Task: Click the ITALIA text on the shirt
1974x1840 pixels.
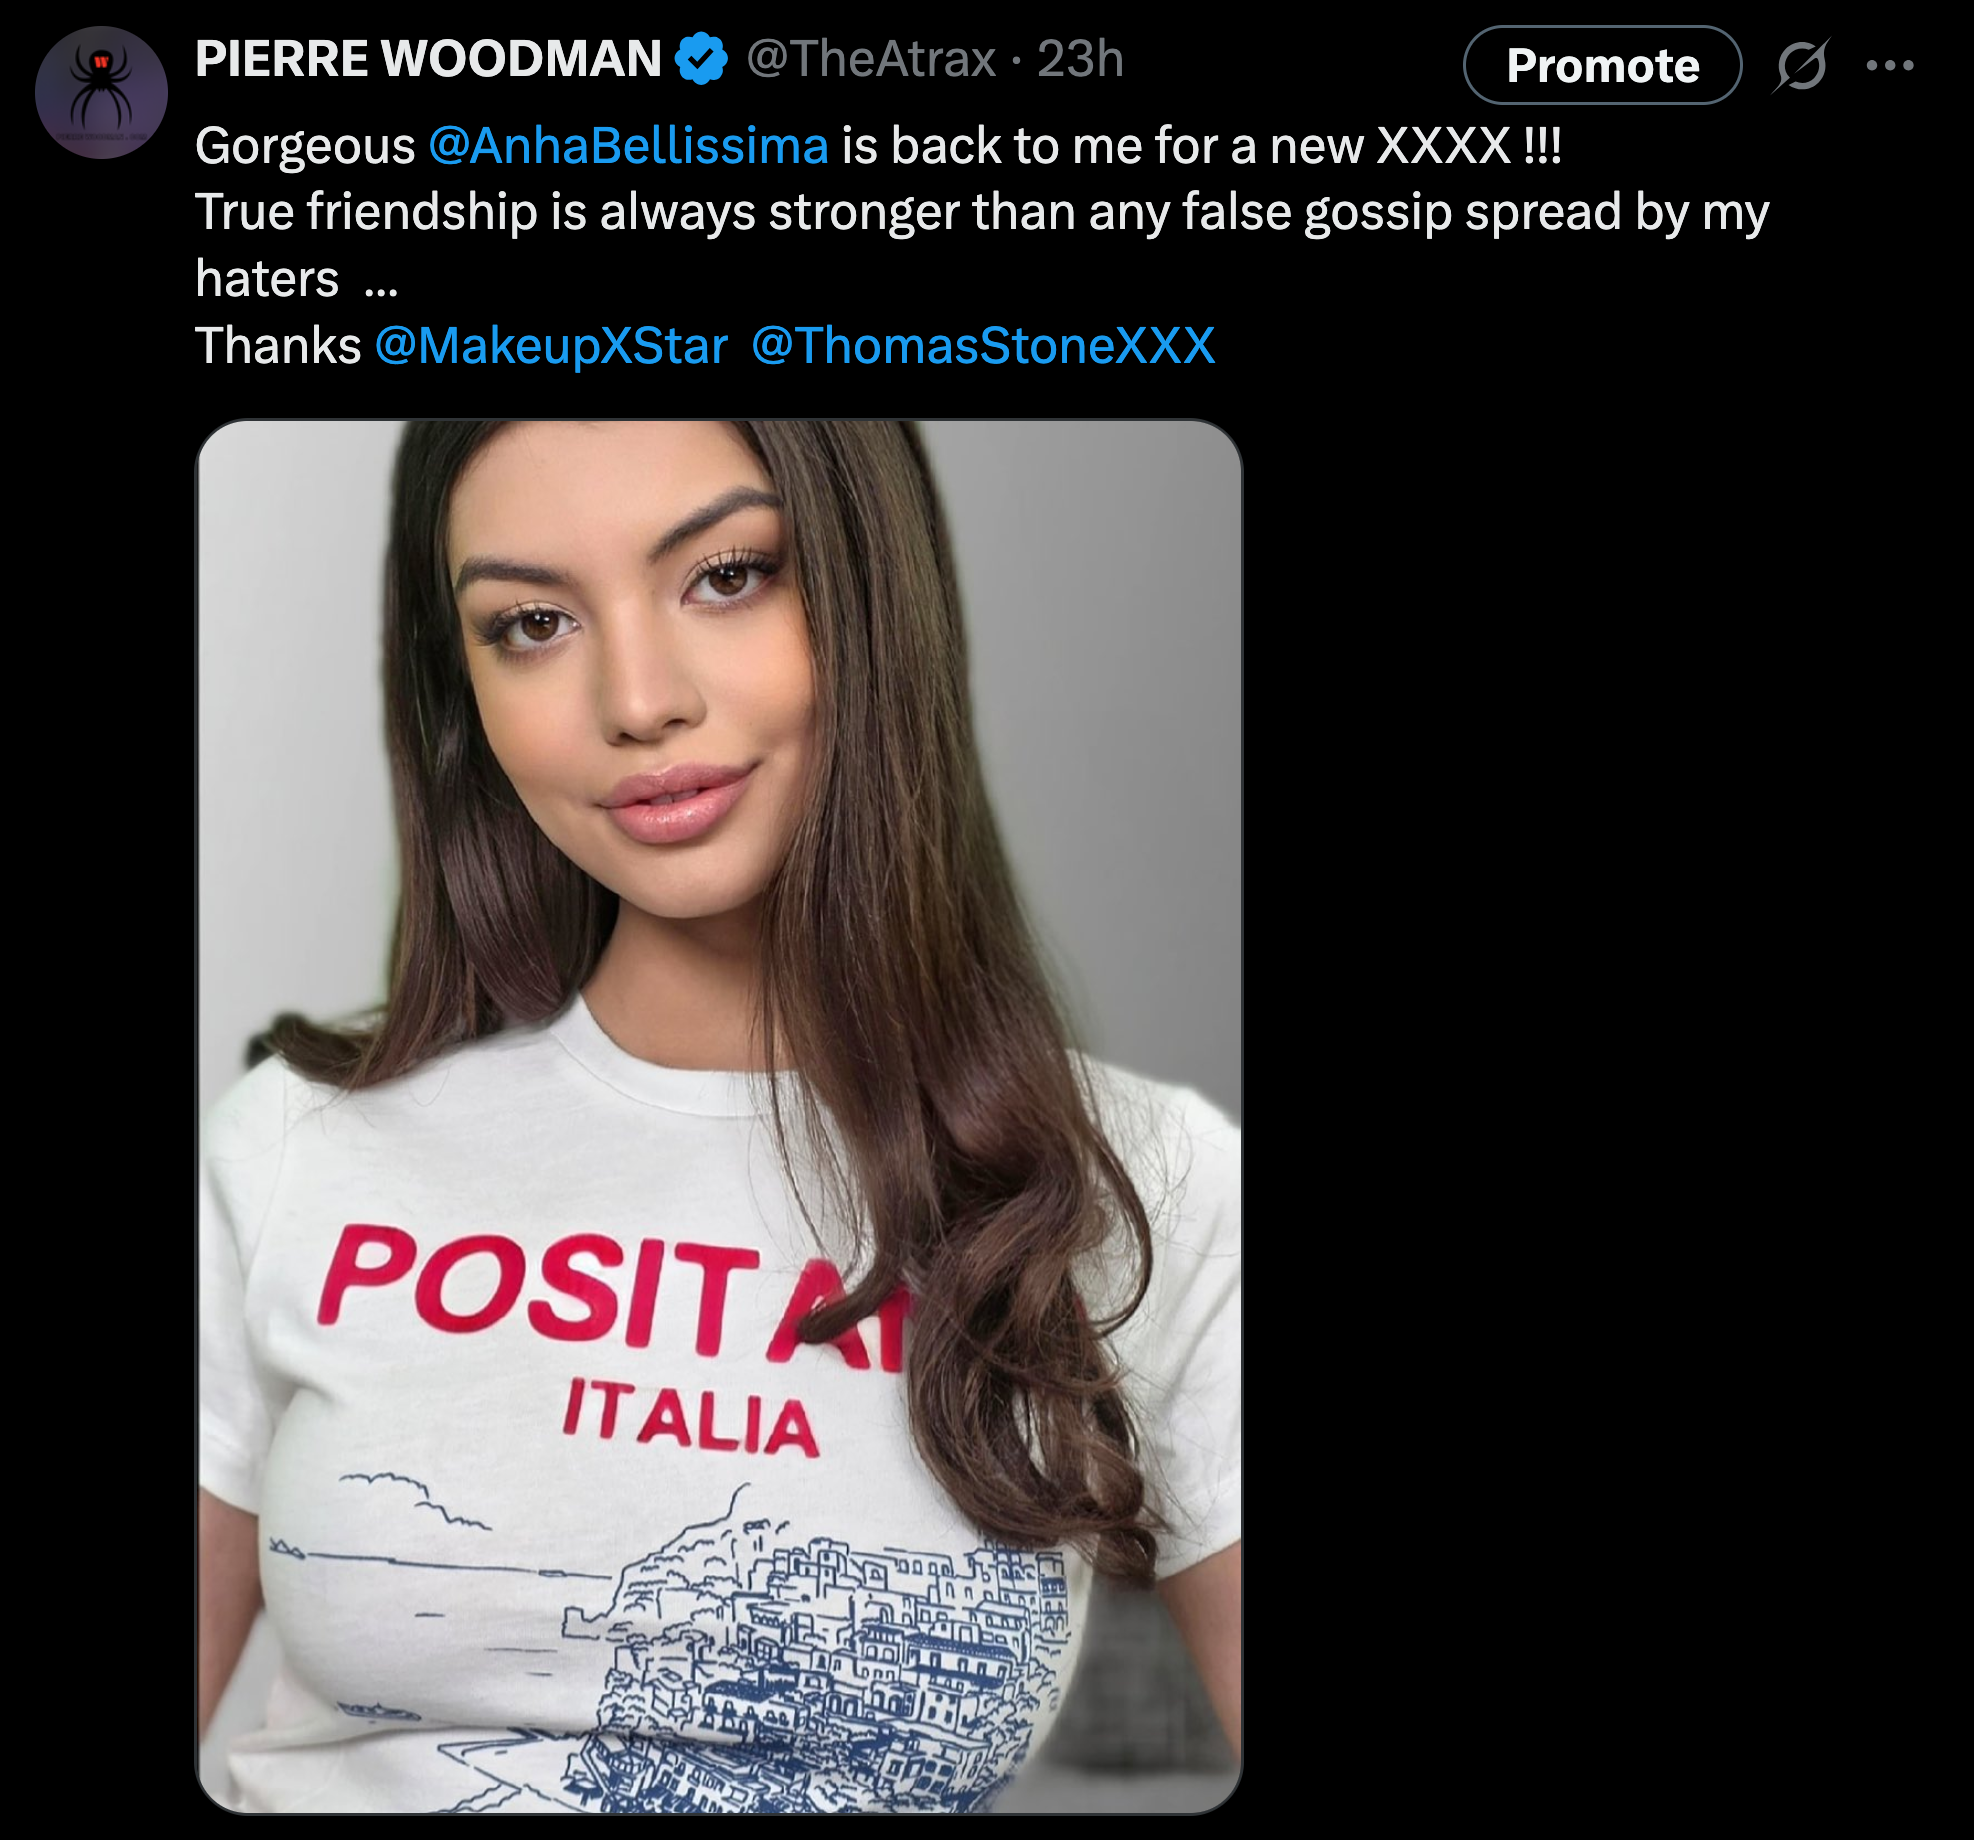Action: tap(690, 1417)
